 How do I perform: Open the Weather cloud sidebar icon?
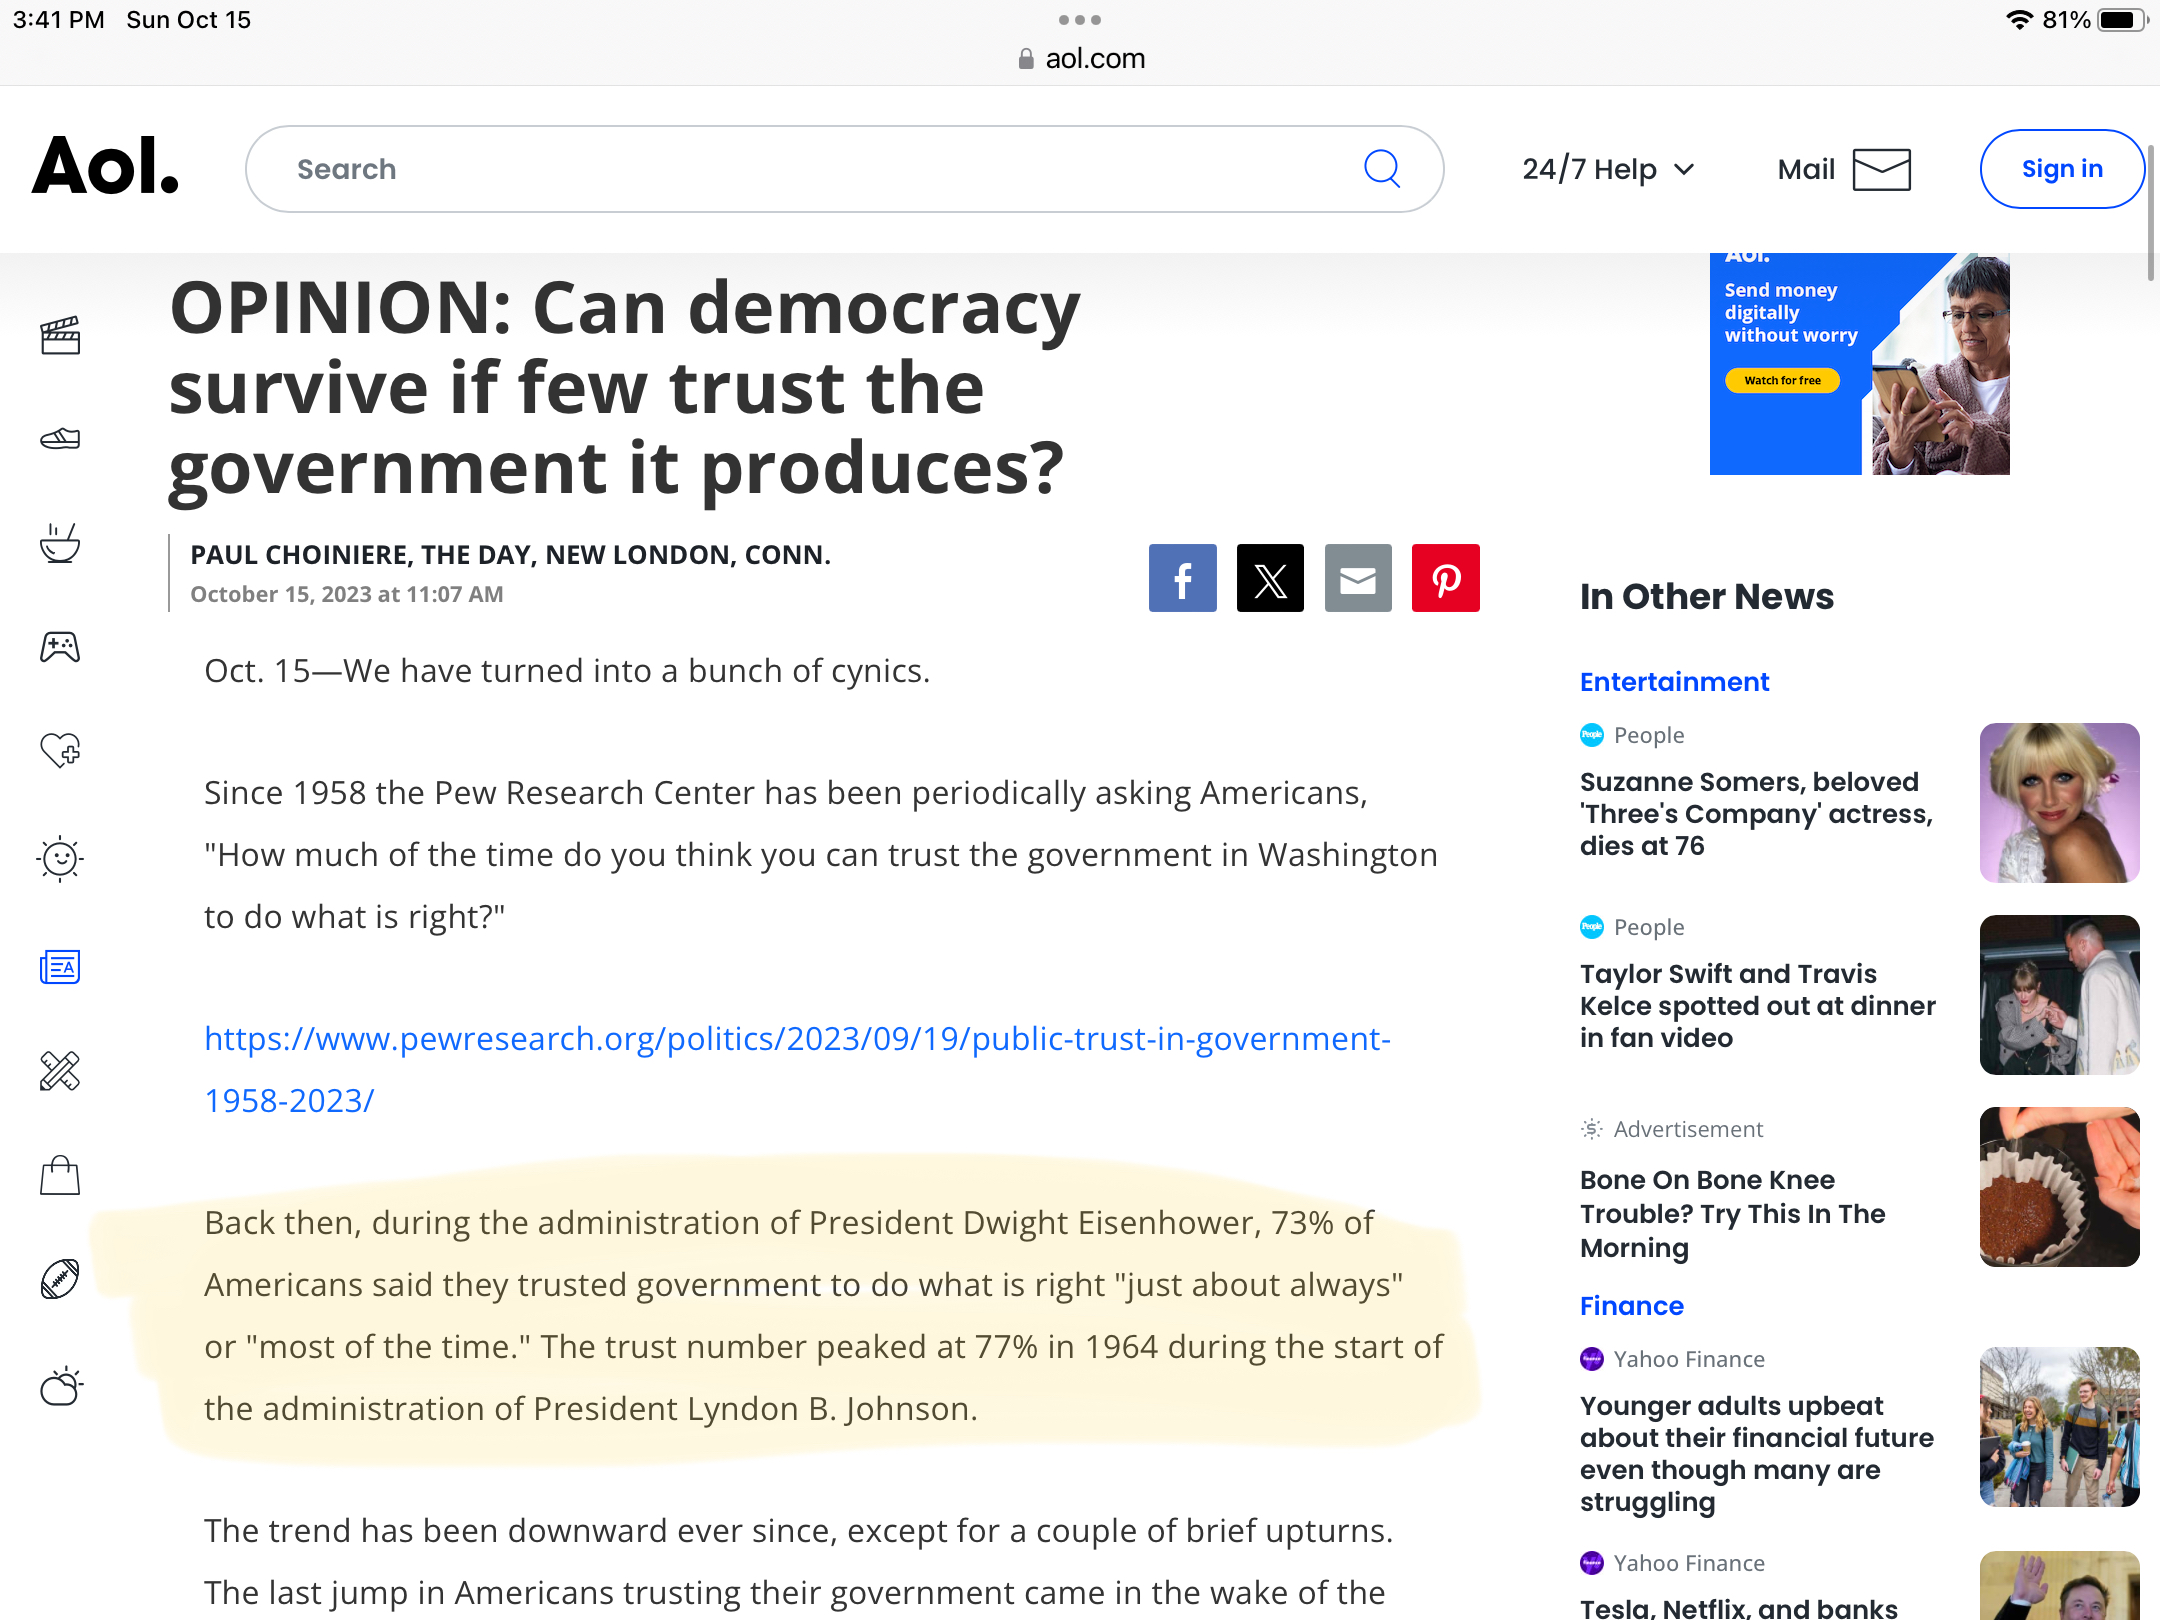click(x=60, y=1386)
